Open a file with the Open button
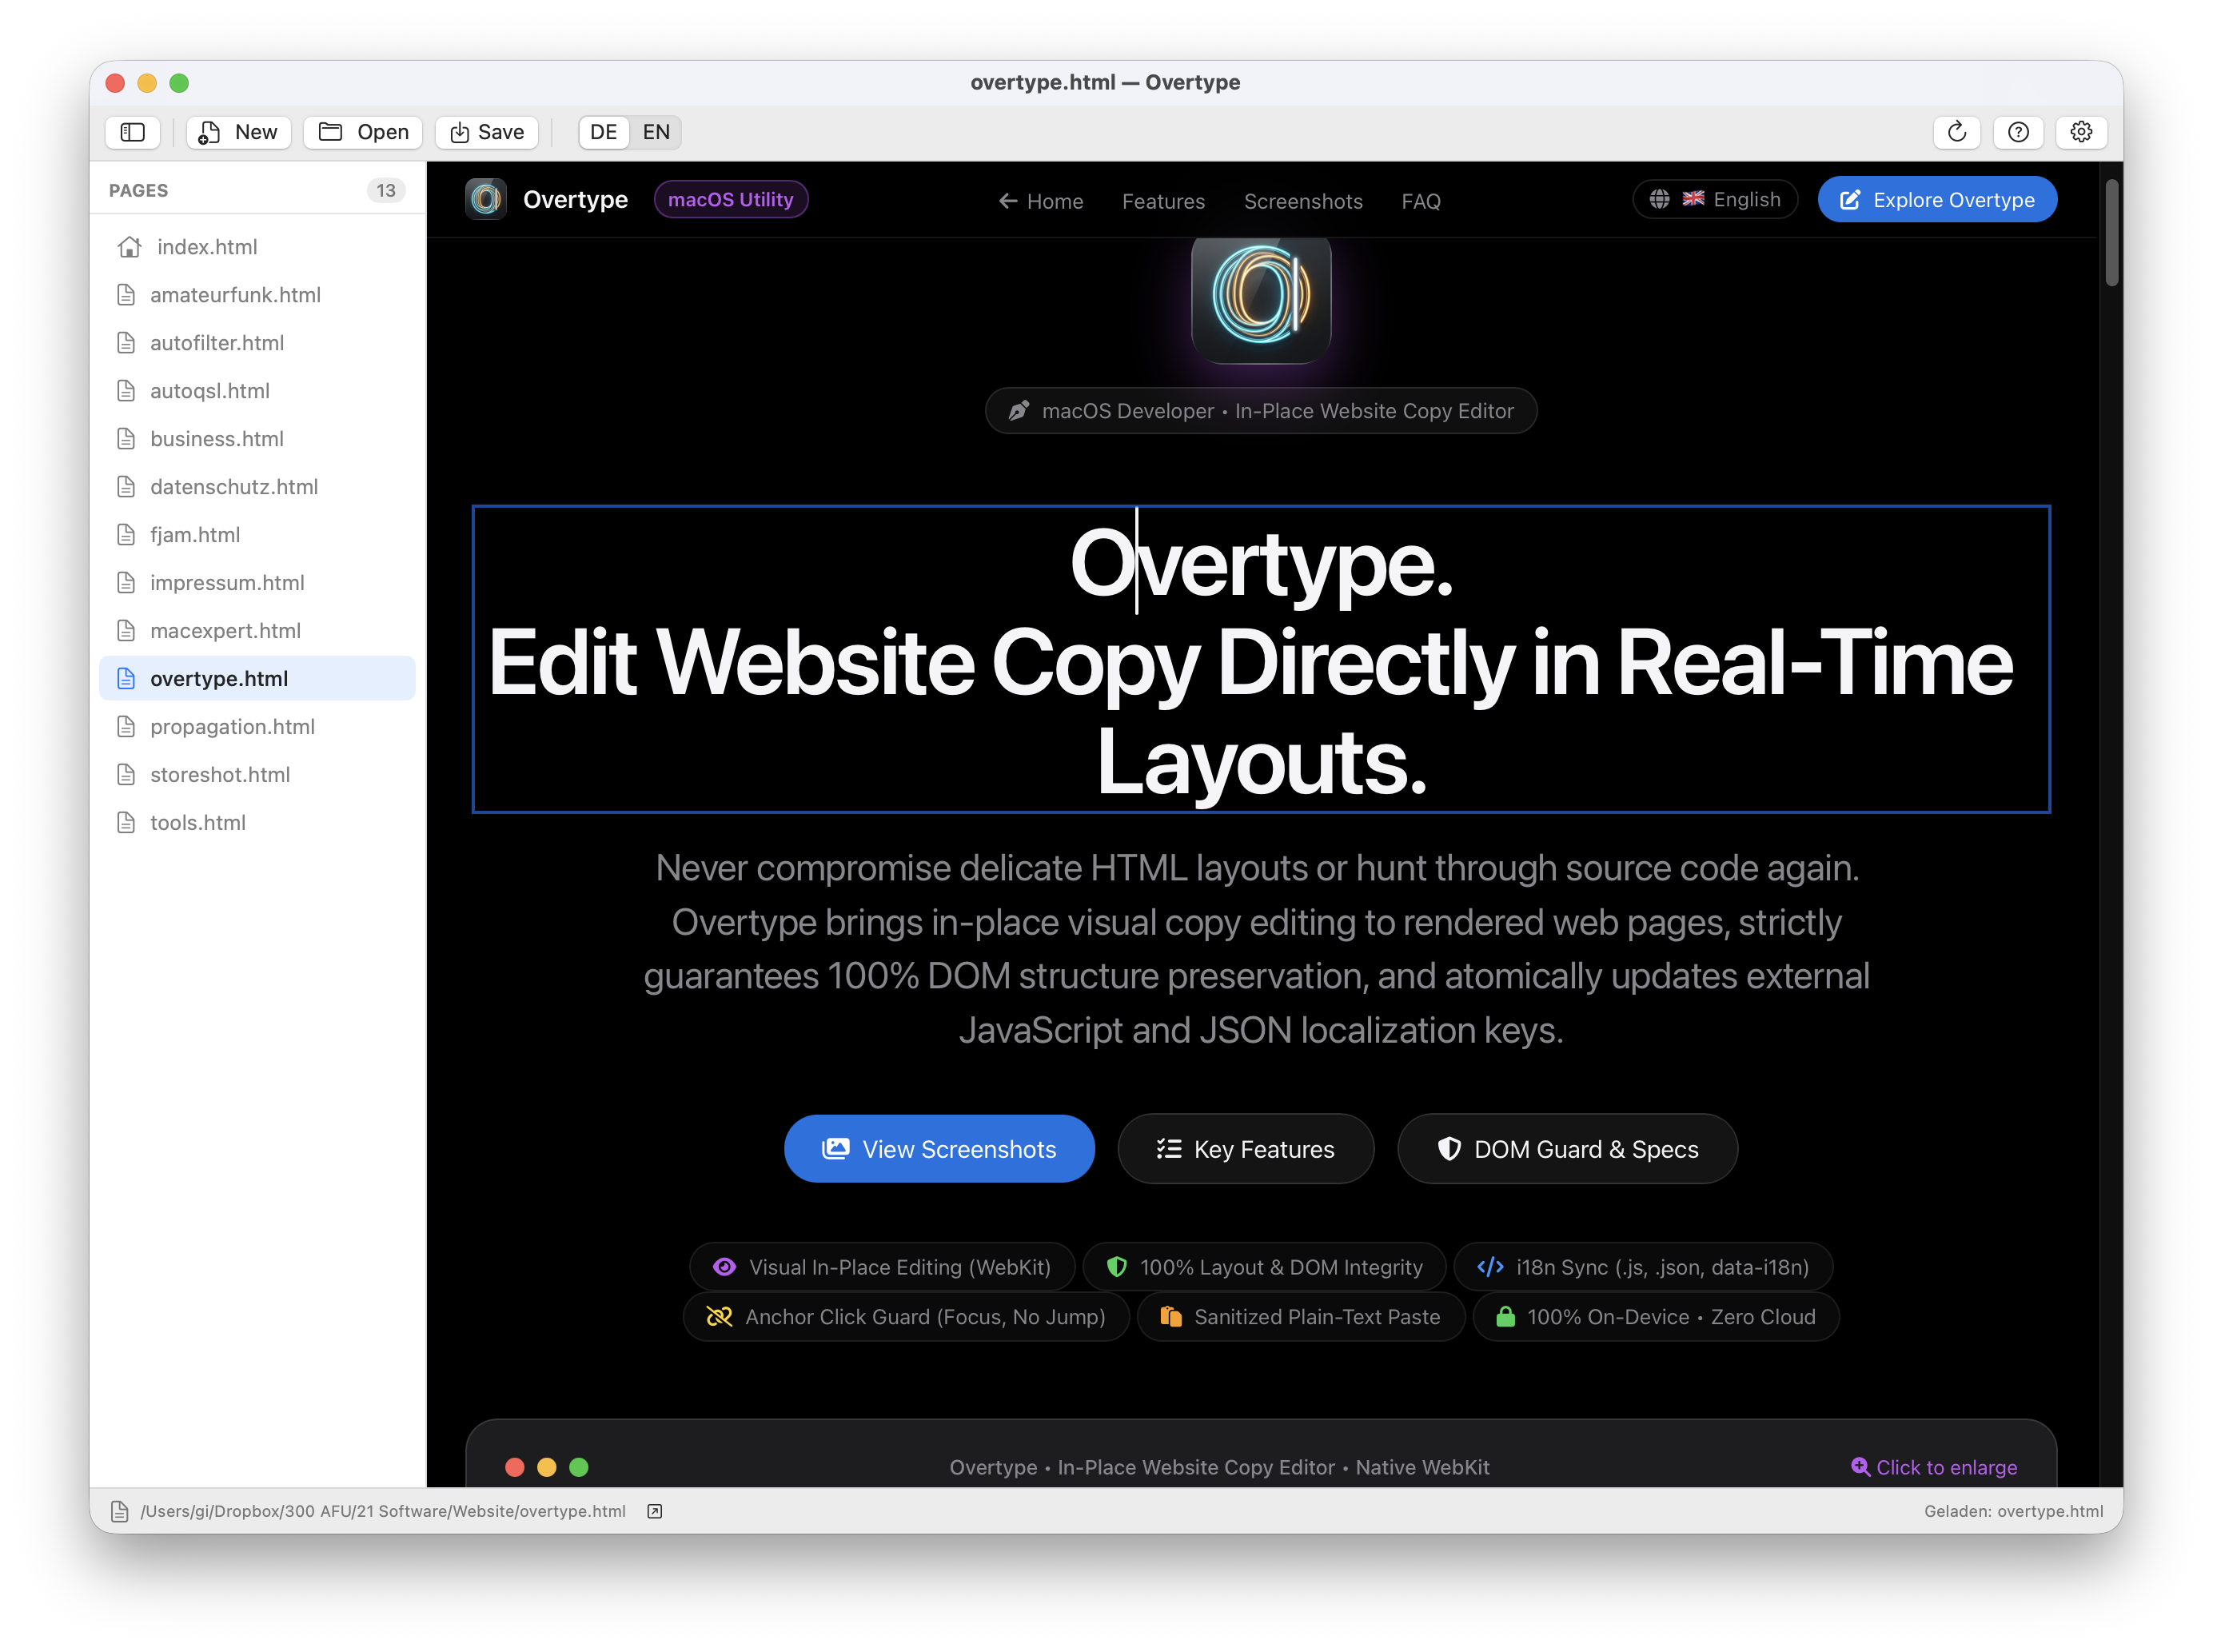The width and height of the screenshot is (2213, 1652). coord(363,132)
